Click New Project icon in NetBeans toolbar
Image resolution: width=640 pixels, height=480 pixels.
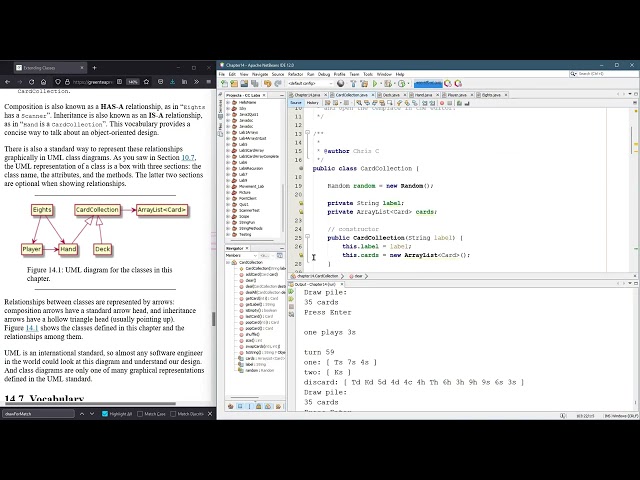pyautogui.click(x=234, y=84)
